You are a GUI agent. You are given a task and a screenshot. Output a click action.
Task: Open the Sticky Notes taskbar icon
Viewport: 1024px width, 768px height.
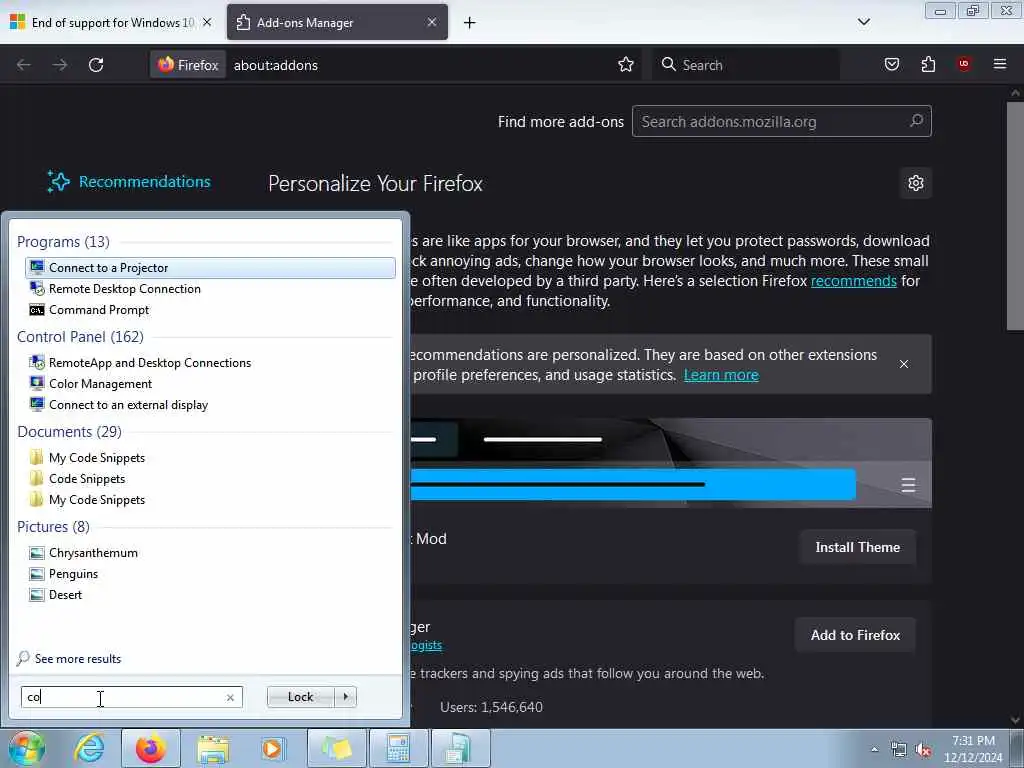[336, 748]
